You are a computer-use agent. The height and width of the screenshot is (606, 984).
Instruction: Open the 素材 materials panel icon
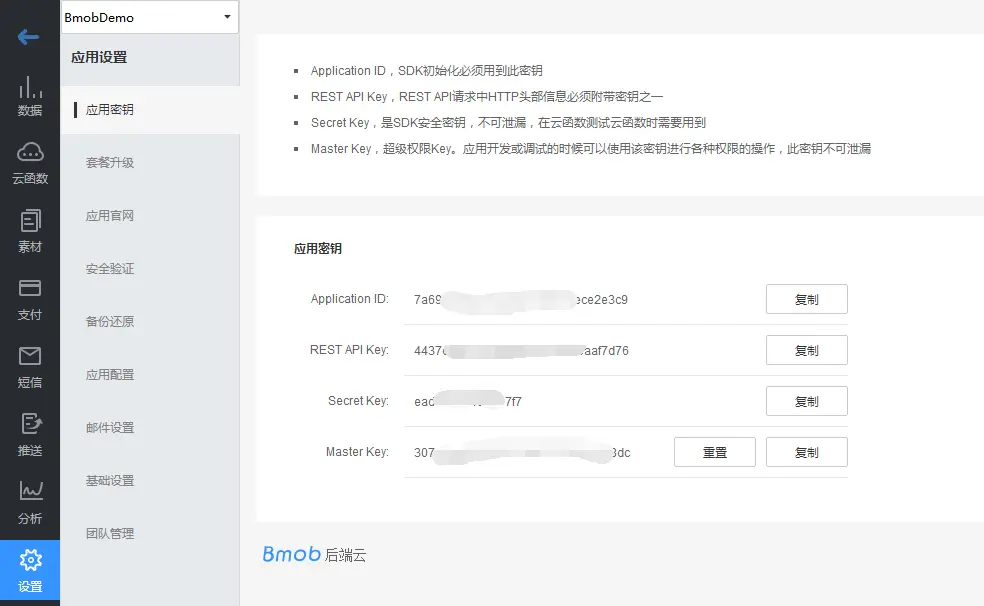pyautogui.click(x=30, y=230)
